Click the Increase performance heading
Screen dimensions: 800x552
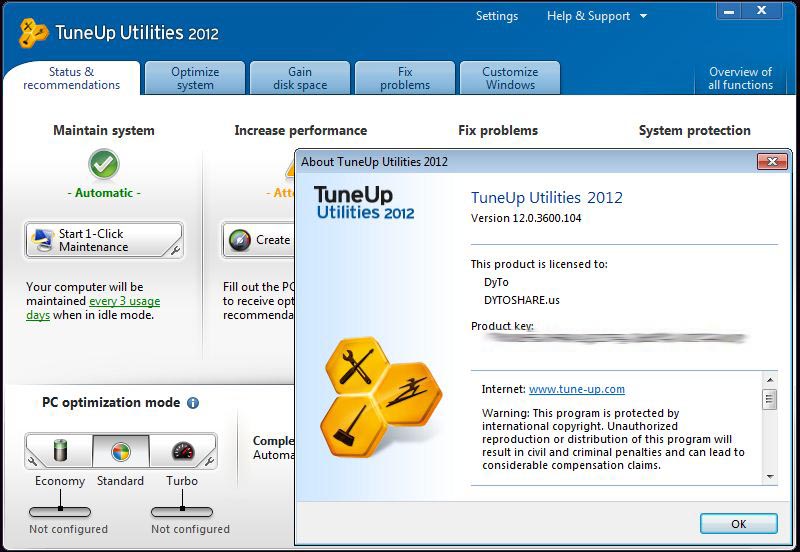[301, 131]
